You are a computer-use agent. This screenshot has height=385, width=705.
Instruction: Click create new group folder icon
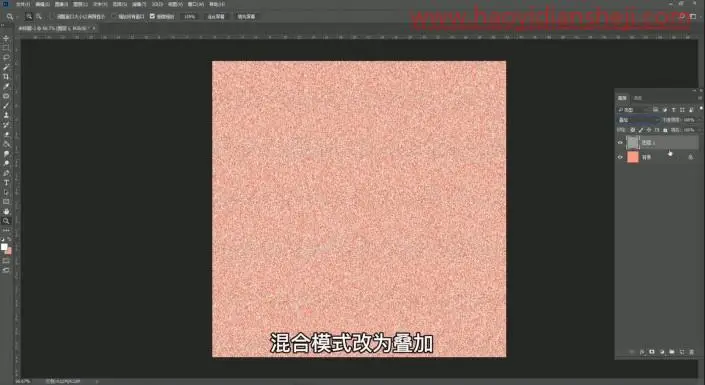point(672,352)
